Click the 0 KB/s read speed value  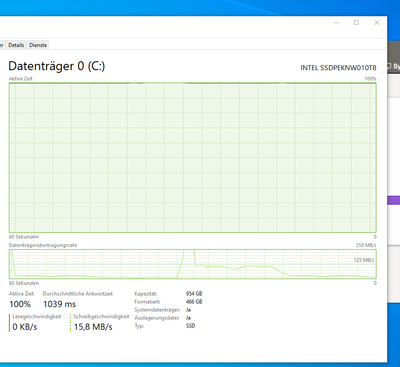25,327
